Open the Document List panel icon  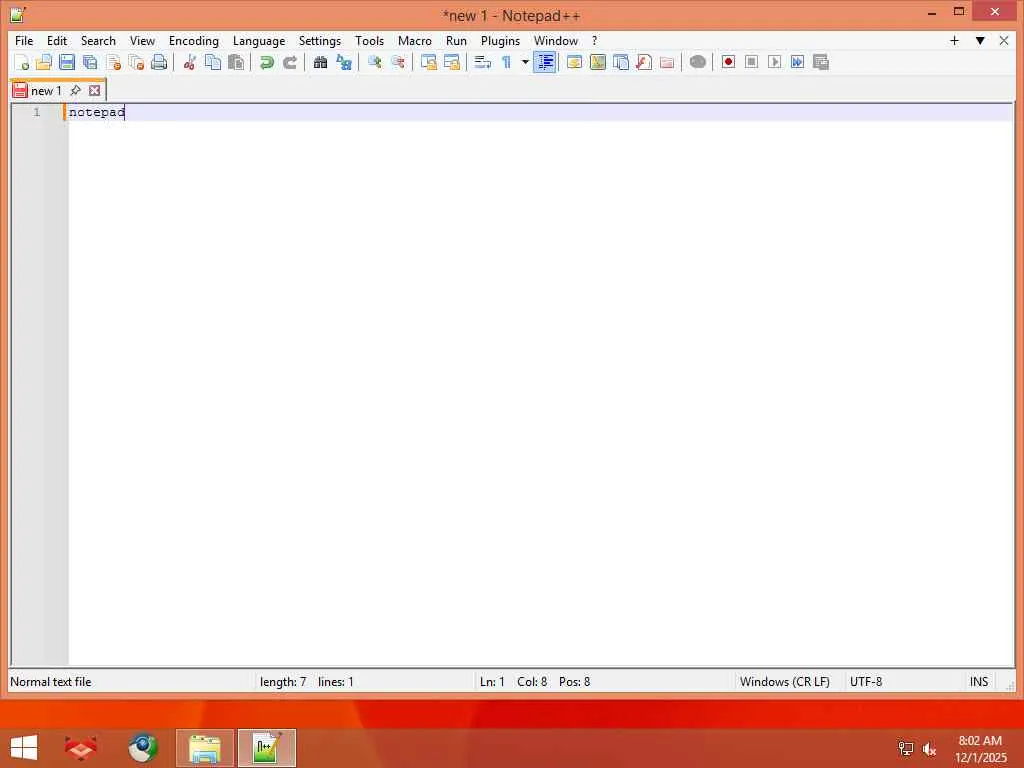pos(620,62)
